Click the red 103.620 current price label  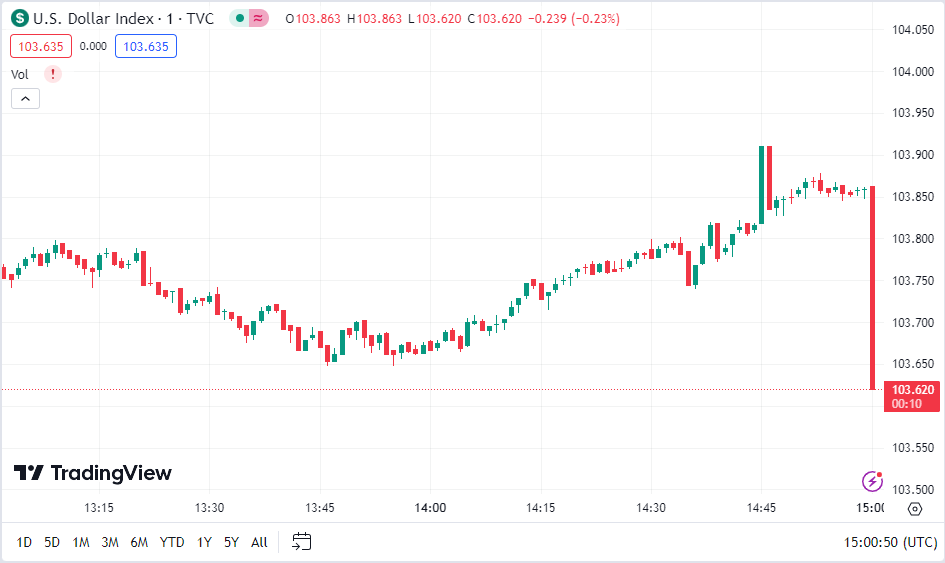tap(912, 390)
